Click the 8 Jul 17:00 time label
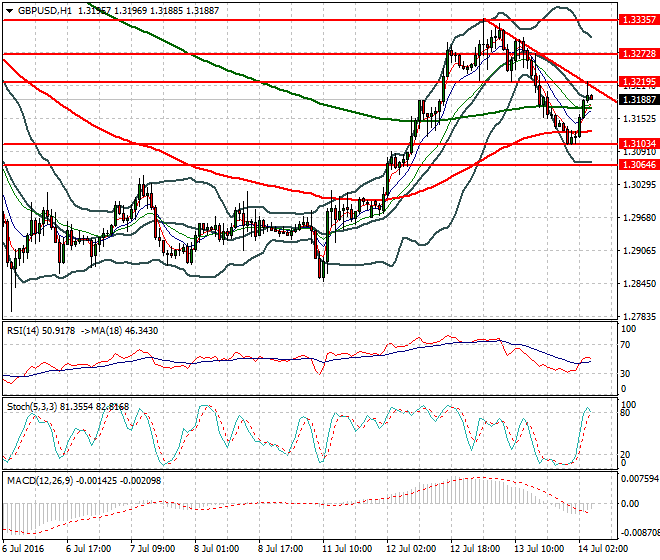The height and width of the screenshot is (560, 660). point(280,549)
